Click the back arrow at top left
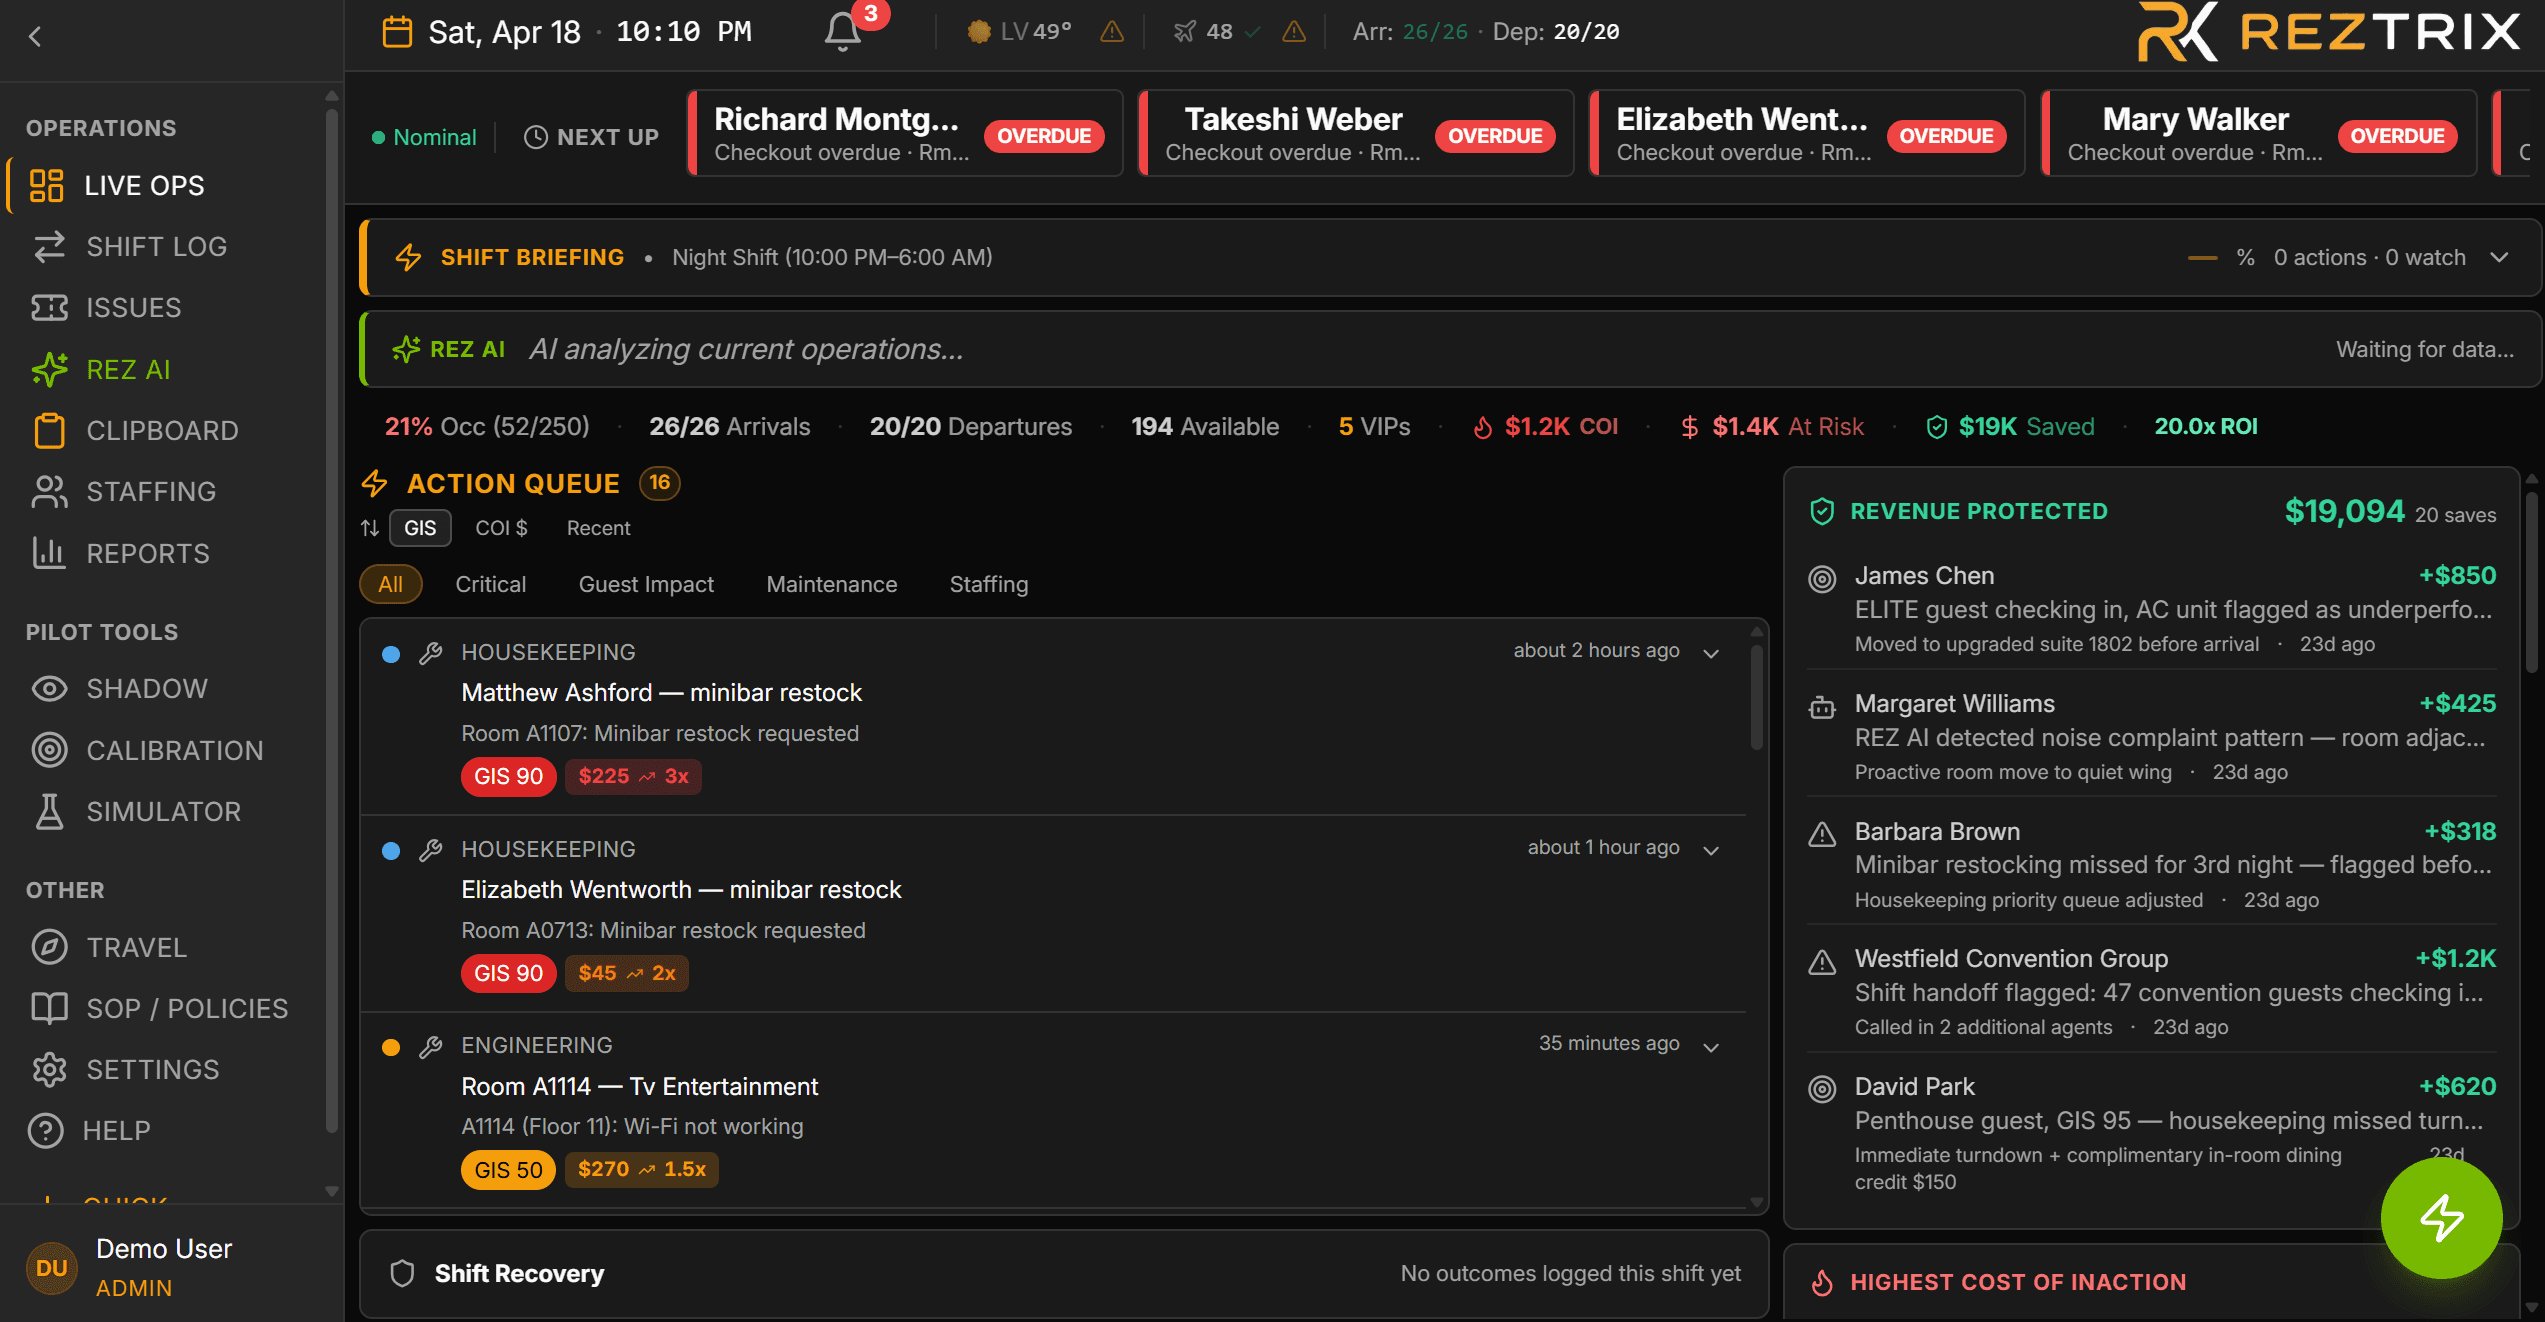2545x1322 pixels. (35, 36)
